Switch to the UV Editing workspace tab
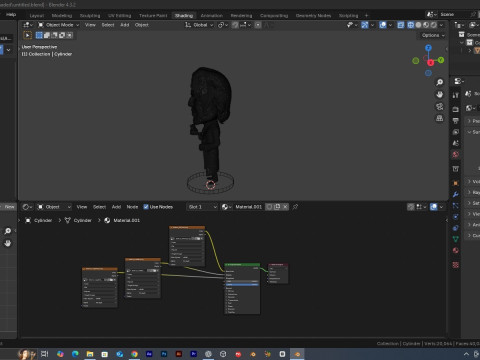 pos(119,16)
